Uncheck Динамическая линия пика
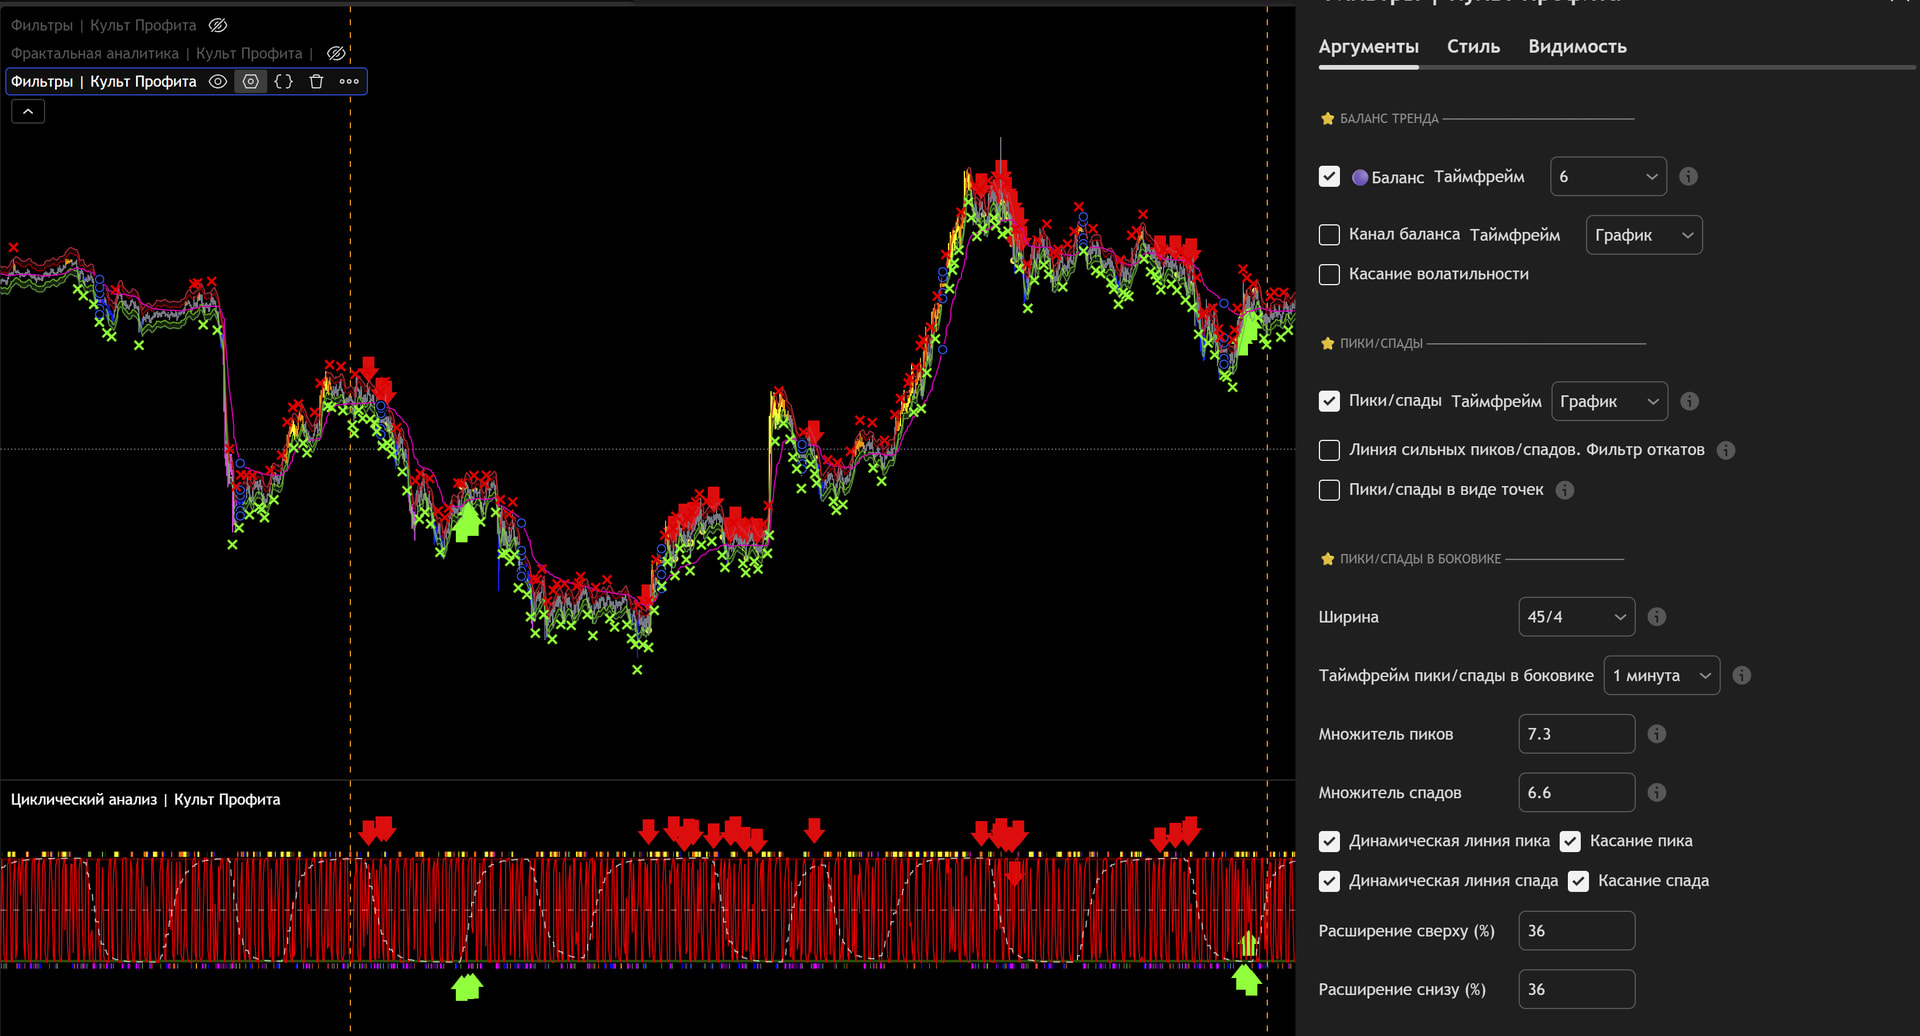 (1329, 841)
